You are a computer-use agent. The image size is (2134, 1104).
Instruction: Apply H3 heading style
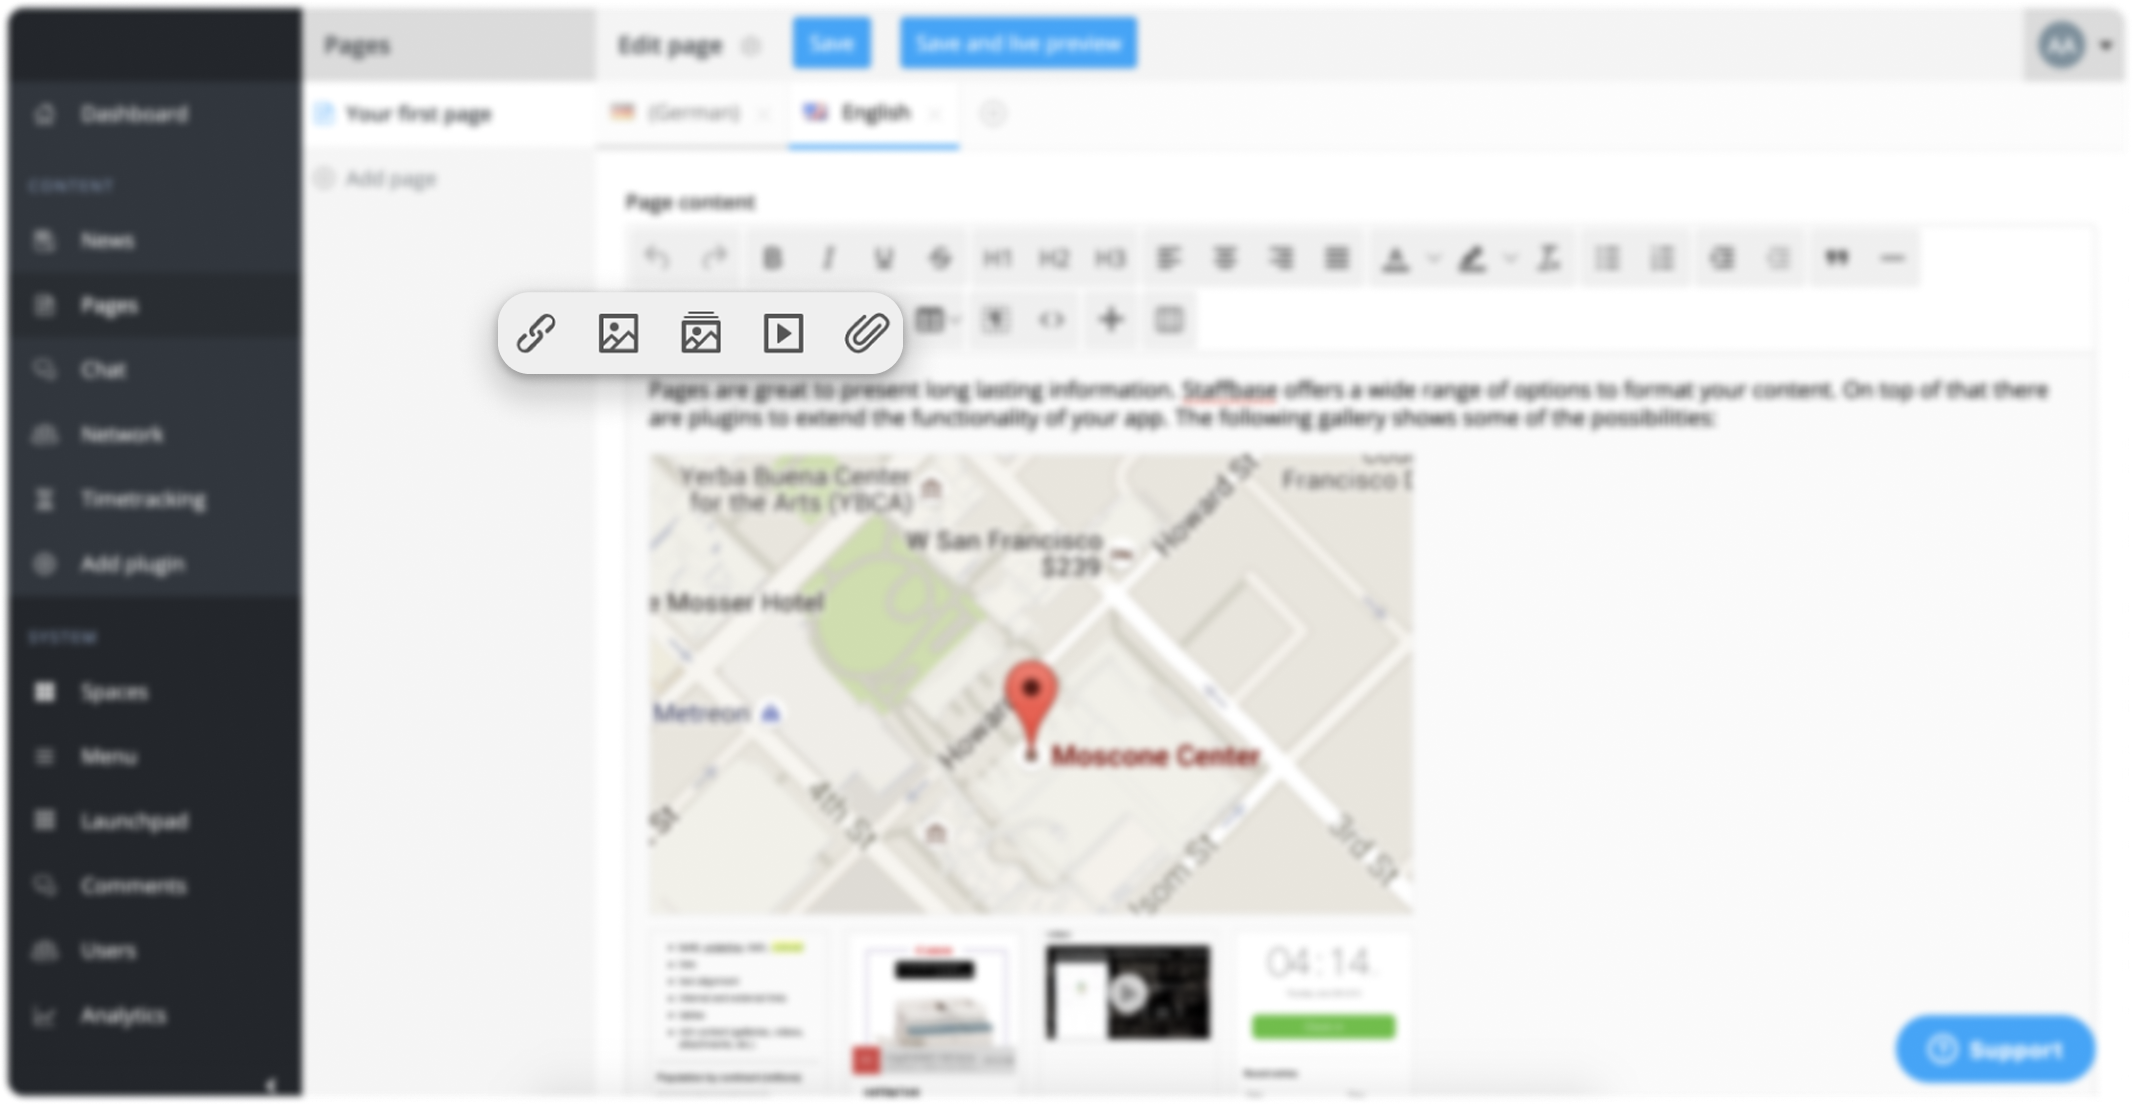[x=1110, y=259]
